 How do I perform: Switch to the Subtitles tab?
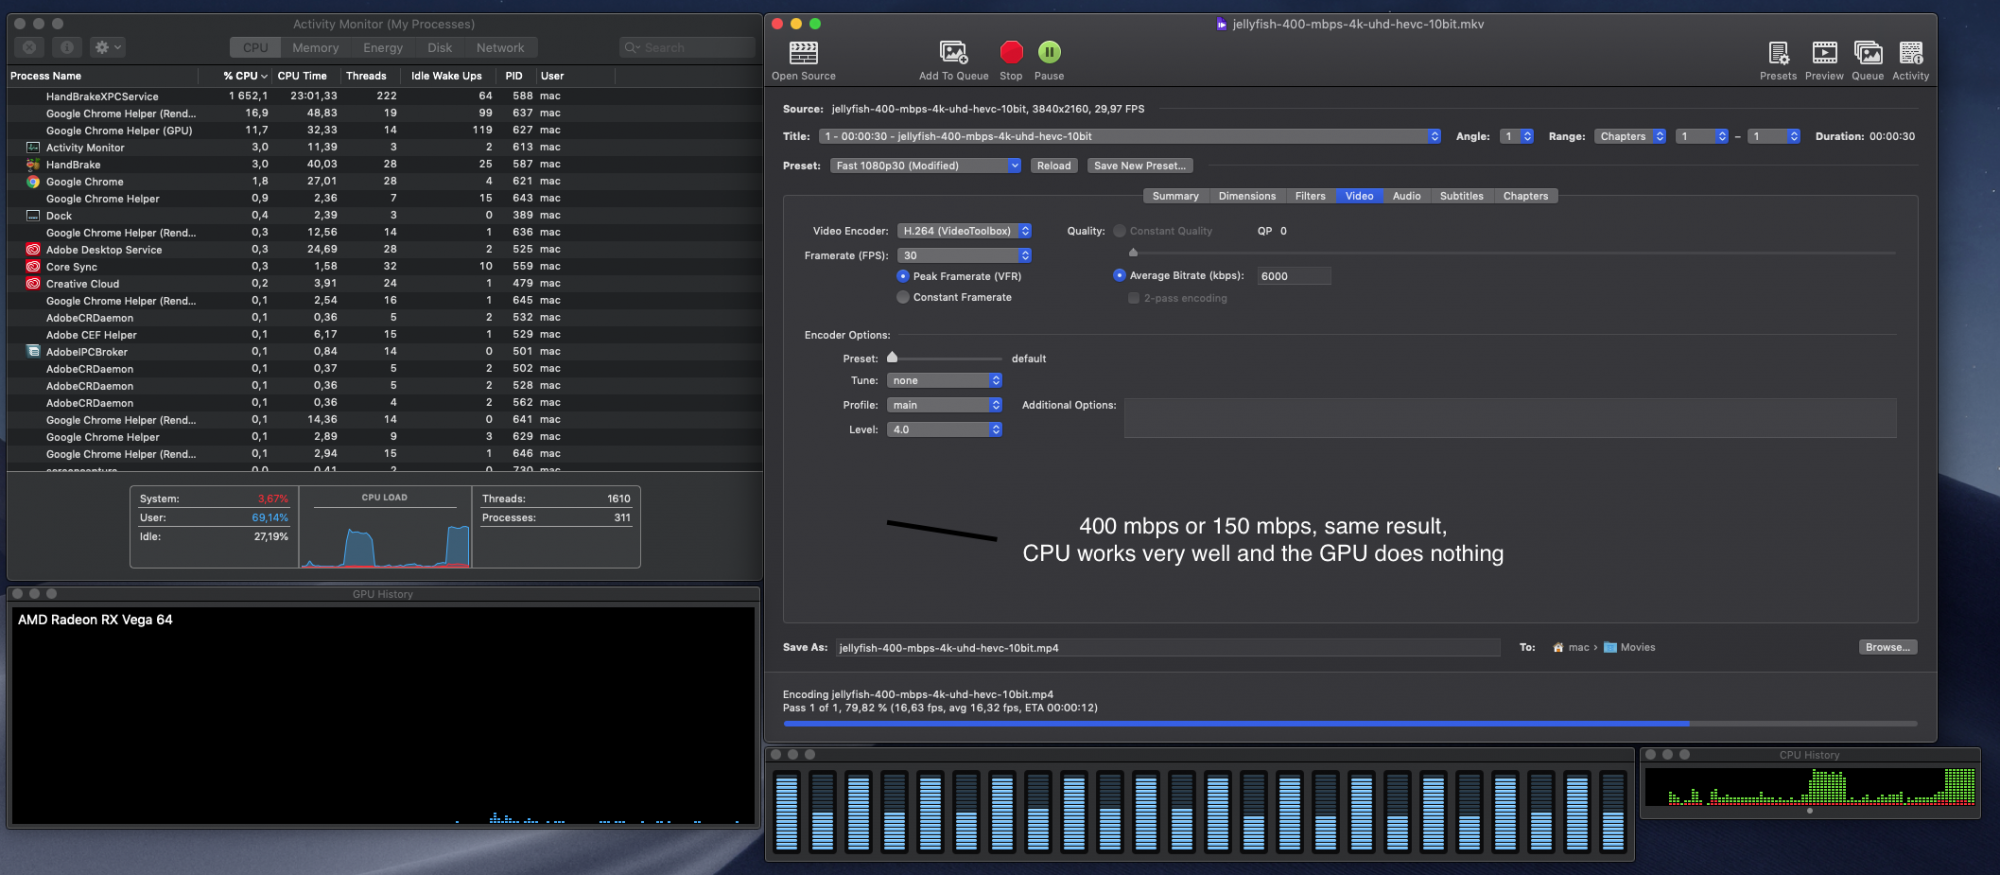click(x=1461, y=196)
